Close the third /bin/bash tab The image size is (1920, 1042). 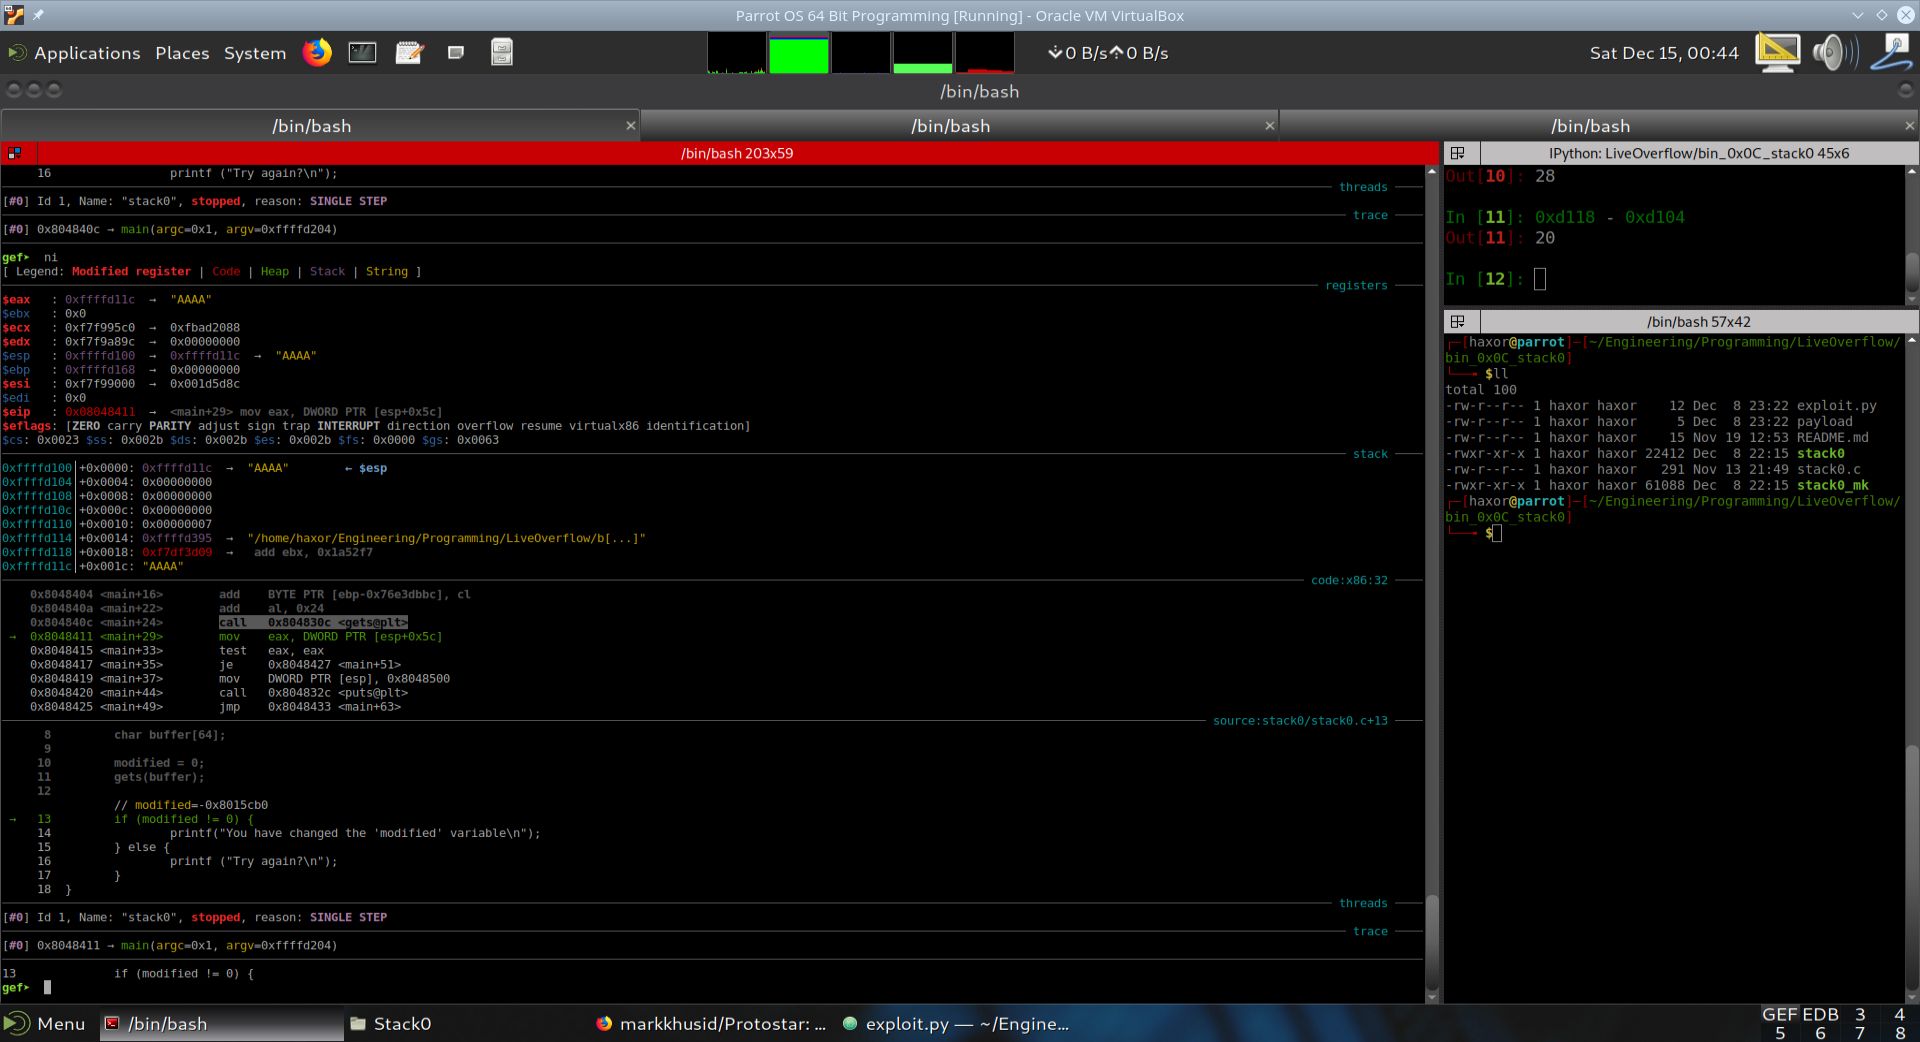[x=1909, y=125]
